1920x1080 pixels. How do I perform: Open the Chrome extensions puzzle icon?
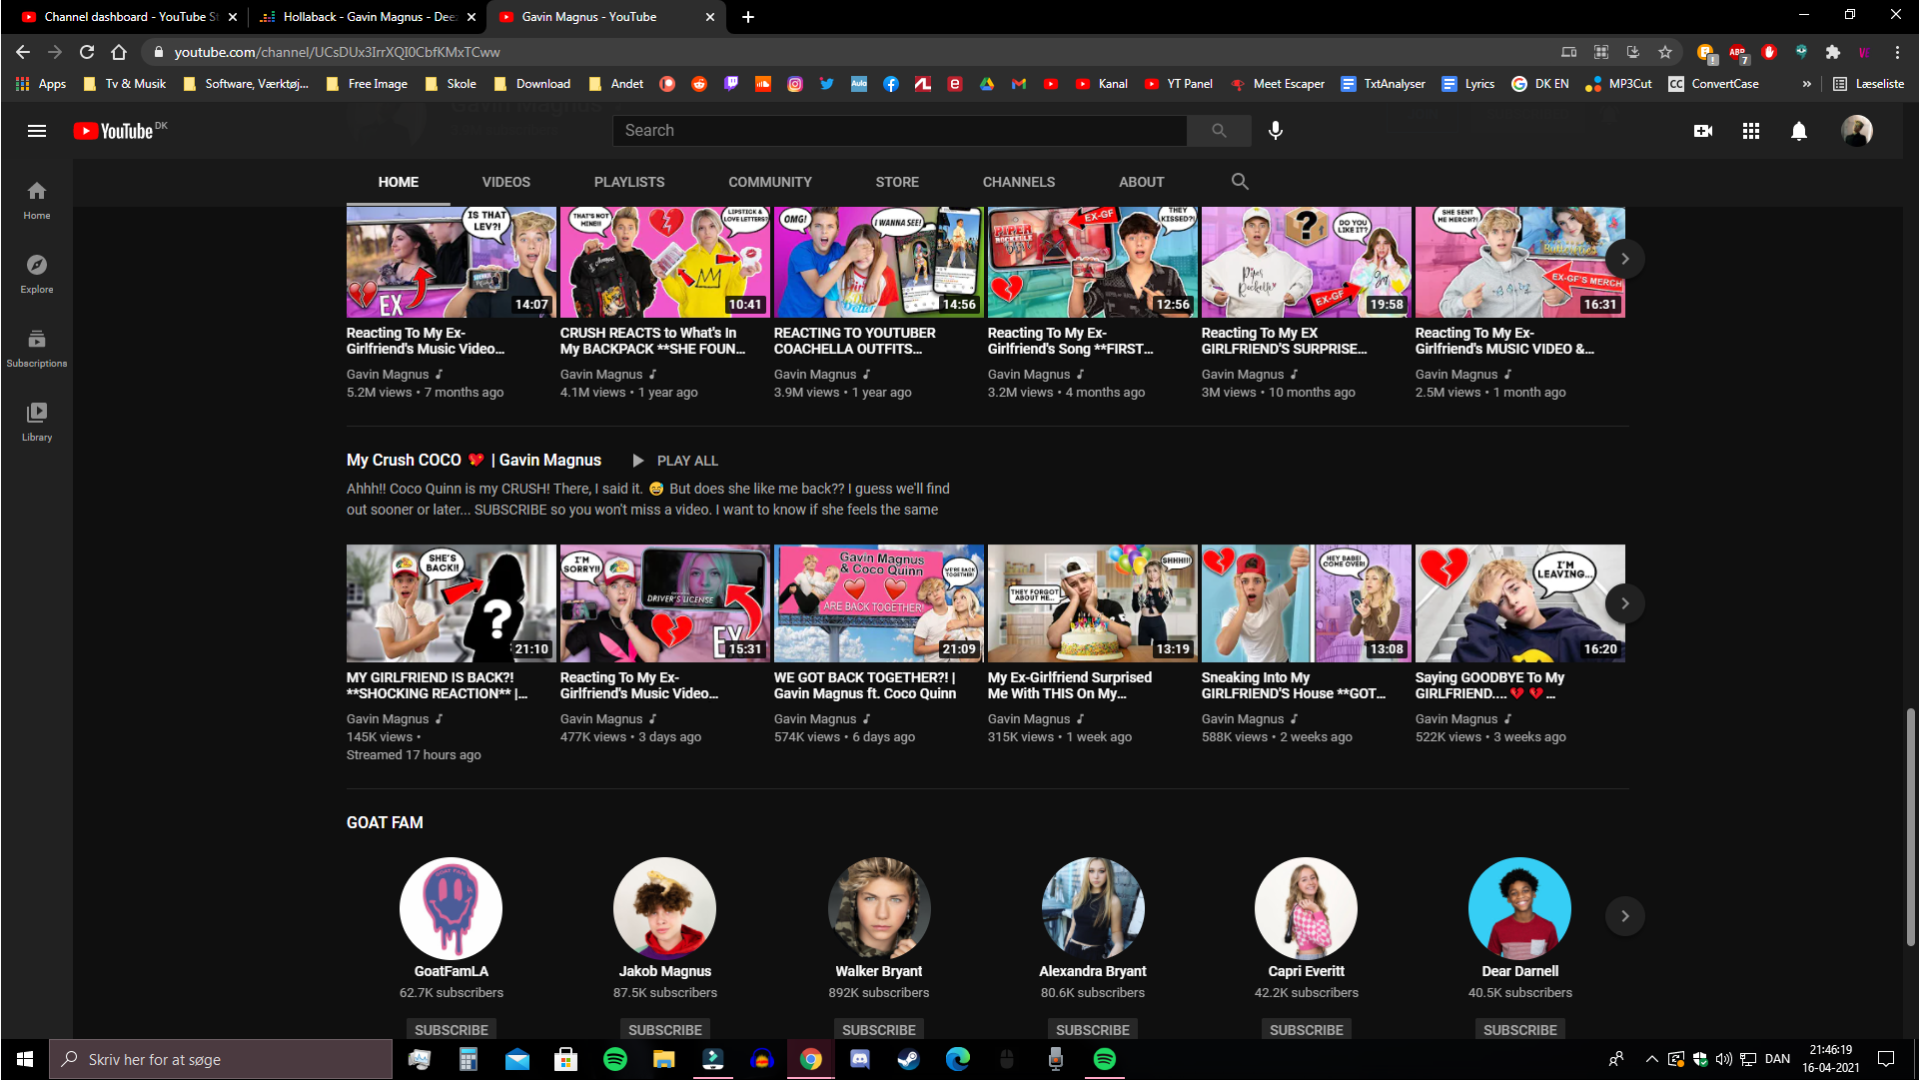(x=1833, y=52)
